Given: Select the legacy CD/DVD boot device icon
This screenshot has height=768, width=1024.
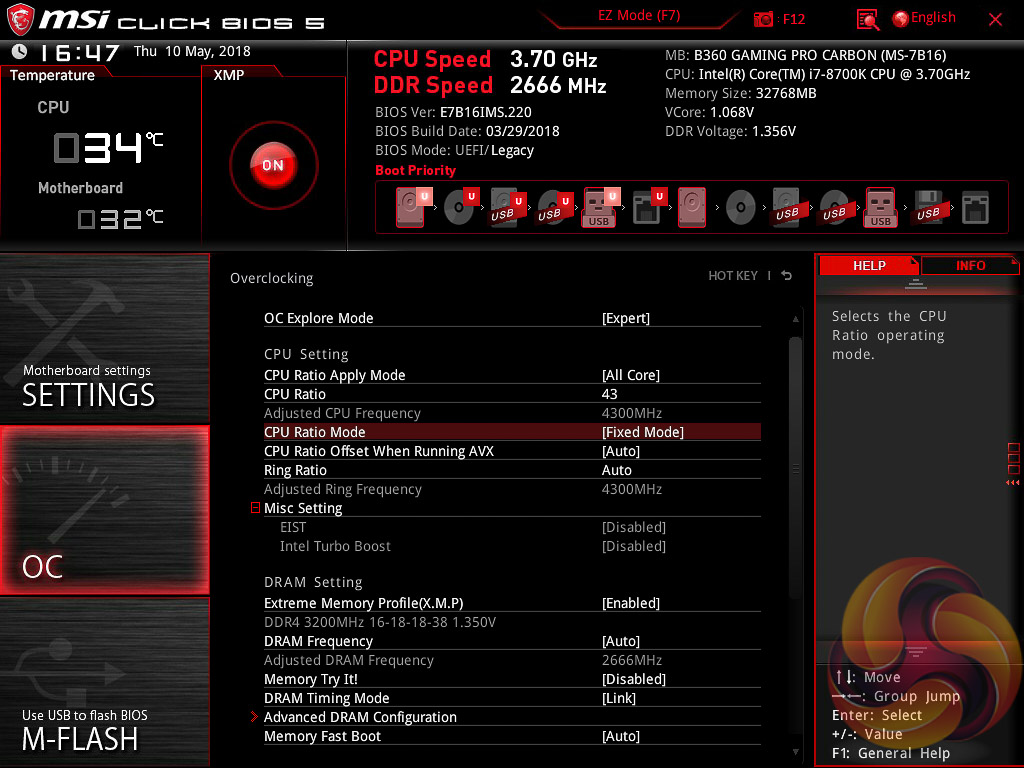Looking at the screenshot, I should [741, 207].
